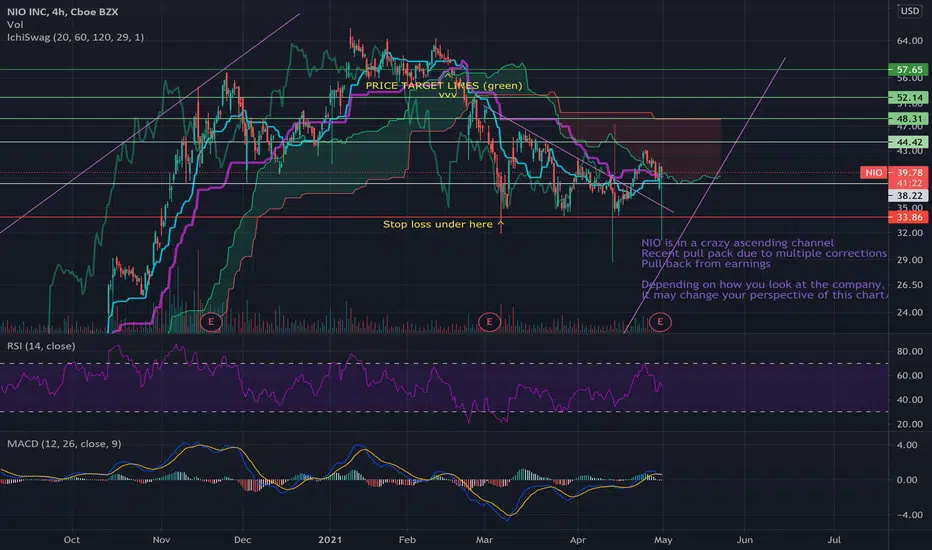Image resolution: width=932 pixels, height=550 pixels.
Task: Click the -4.00 MACD axis value
Action: click(x=908, y=515)
